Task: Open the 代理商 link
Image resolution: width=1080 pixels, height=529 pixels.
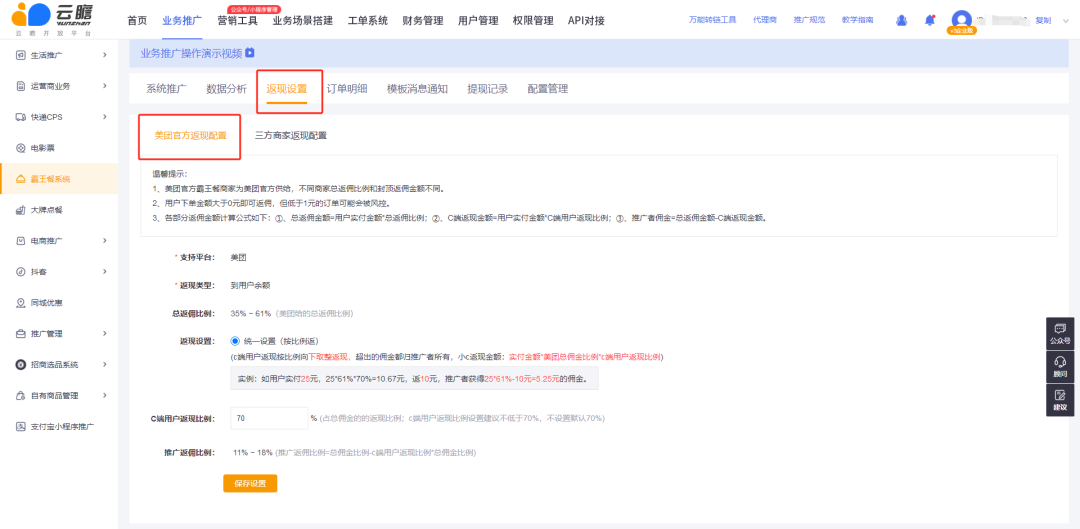Action: (765, 20)
